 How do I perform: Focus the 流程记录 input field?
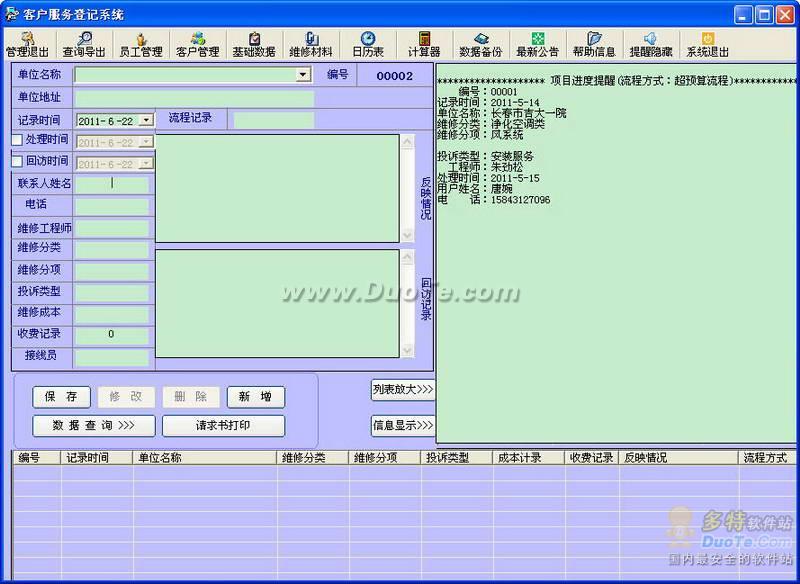click(x=274, y=120)
